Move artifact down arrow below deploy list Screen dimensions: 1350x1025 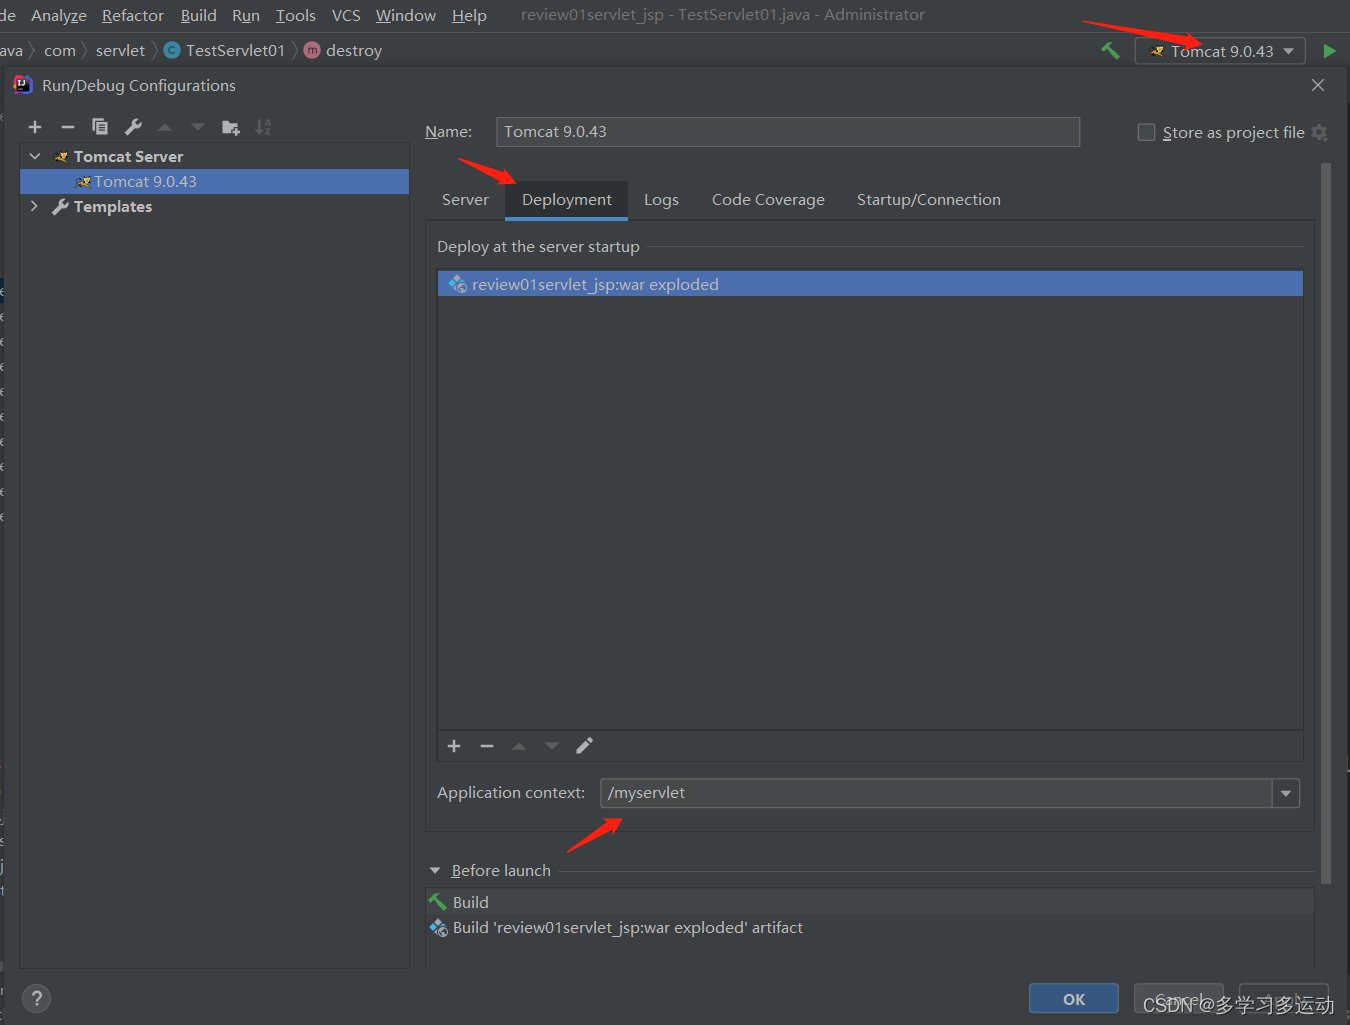pyautogui.click(x=552, y=746)
